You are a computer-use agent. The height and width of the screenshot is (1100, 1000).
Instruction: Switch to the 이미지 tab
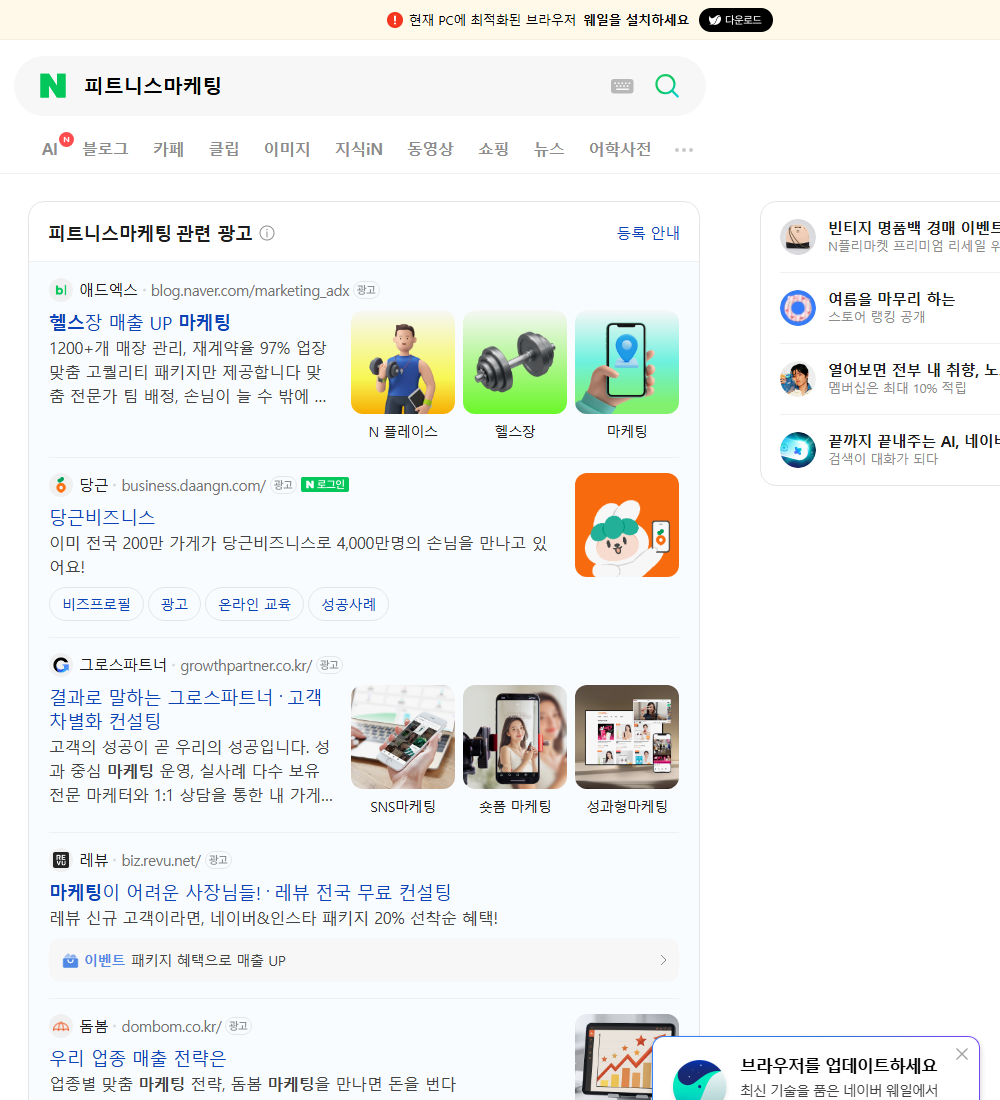point(287,149)
